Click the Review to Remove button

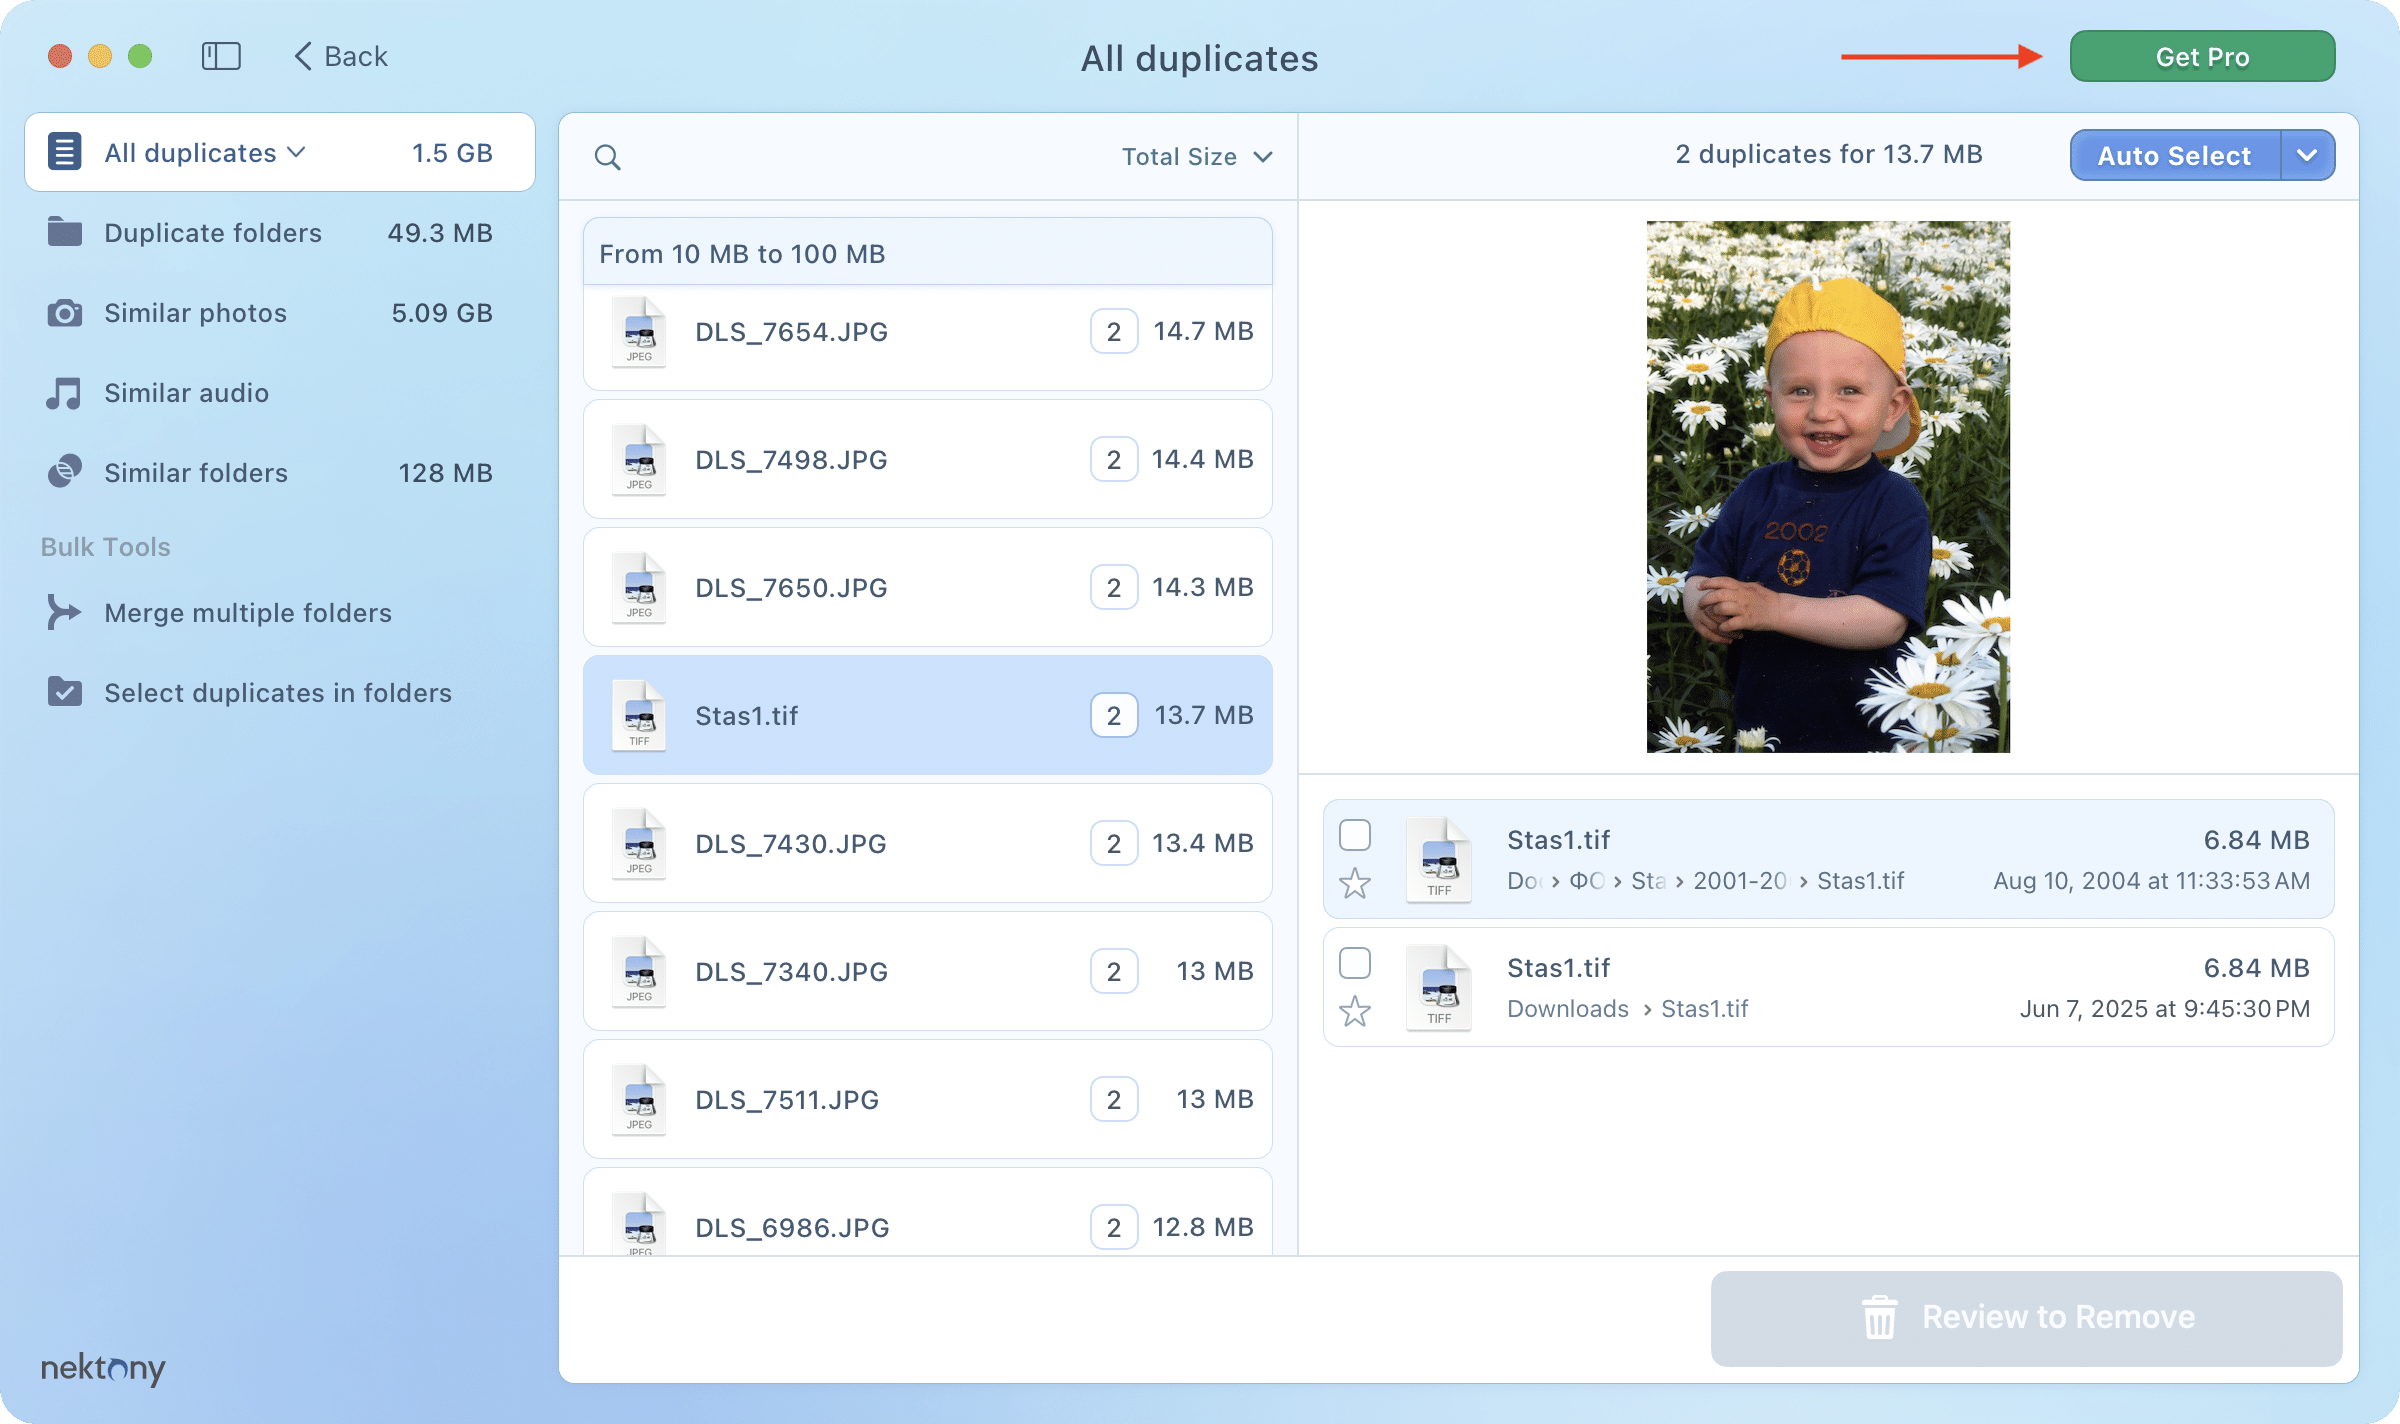pos(2026,1318)
